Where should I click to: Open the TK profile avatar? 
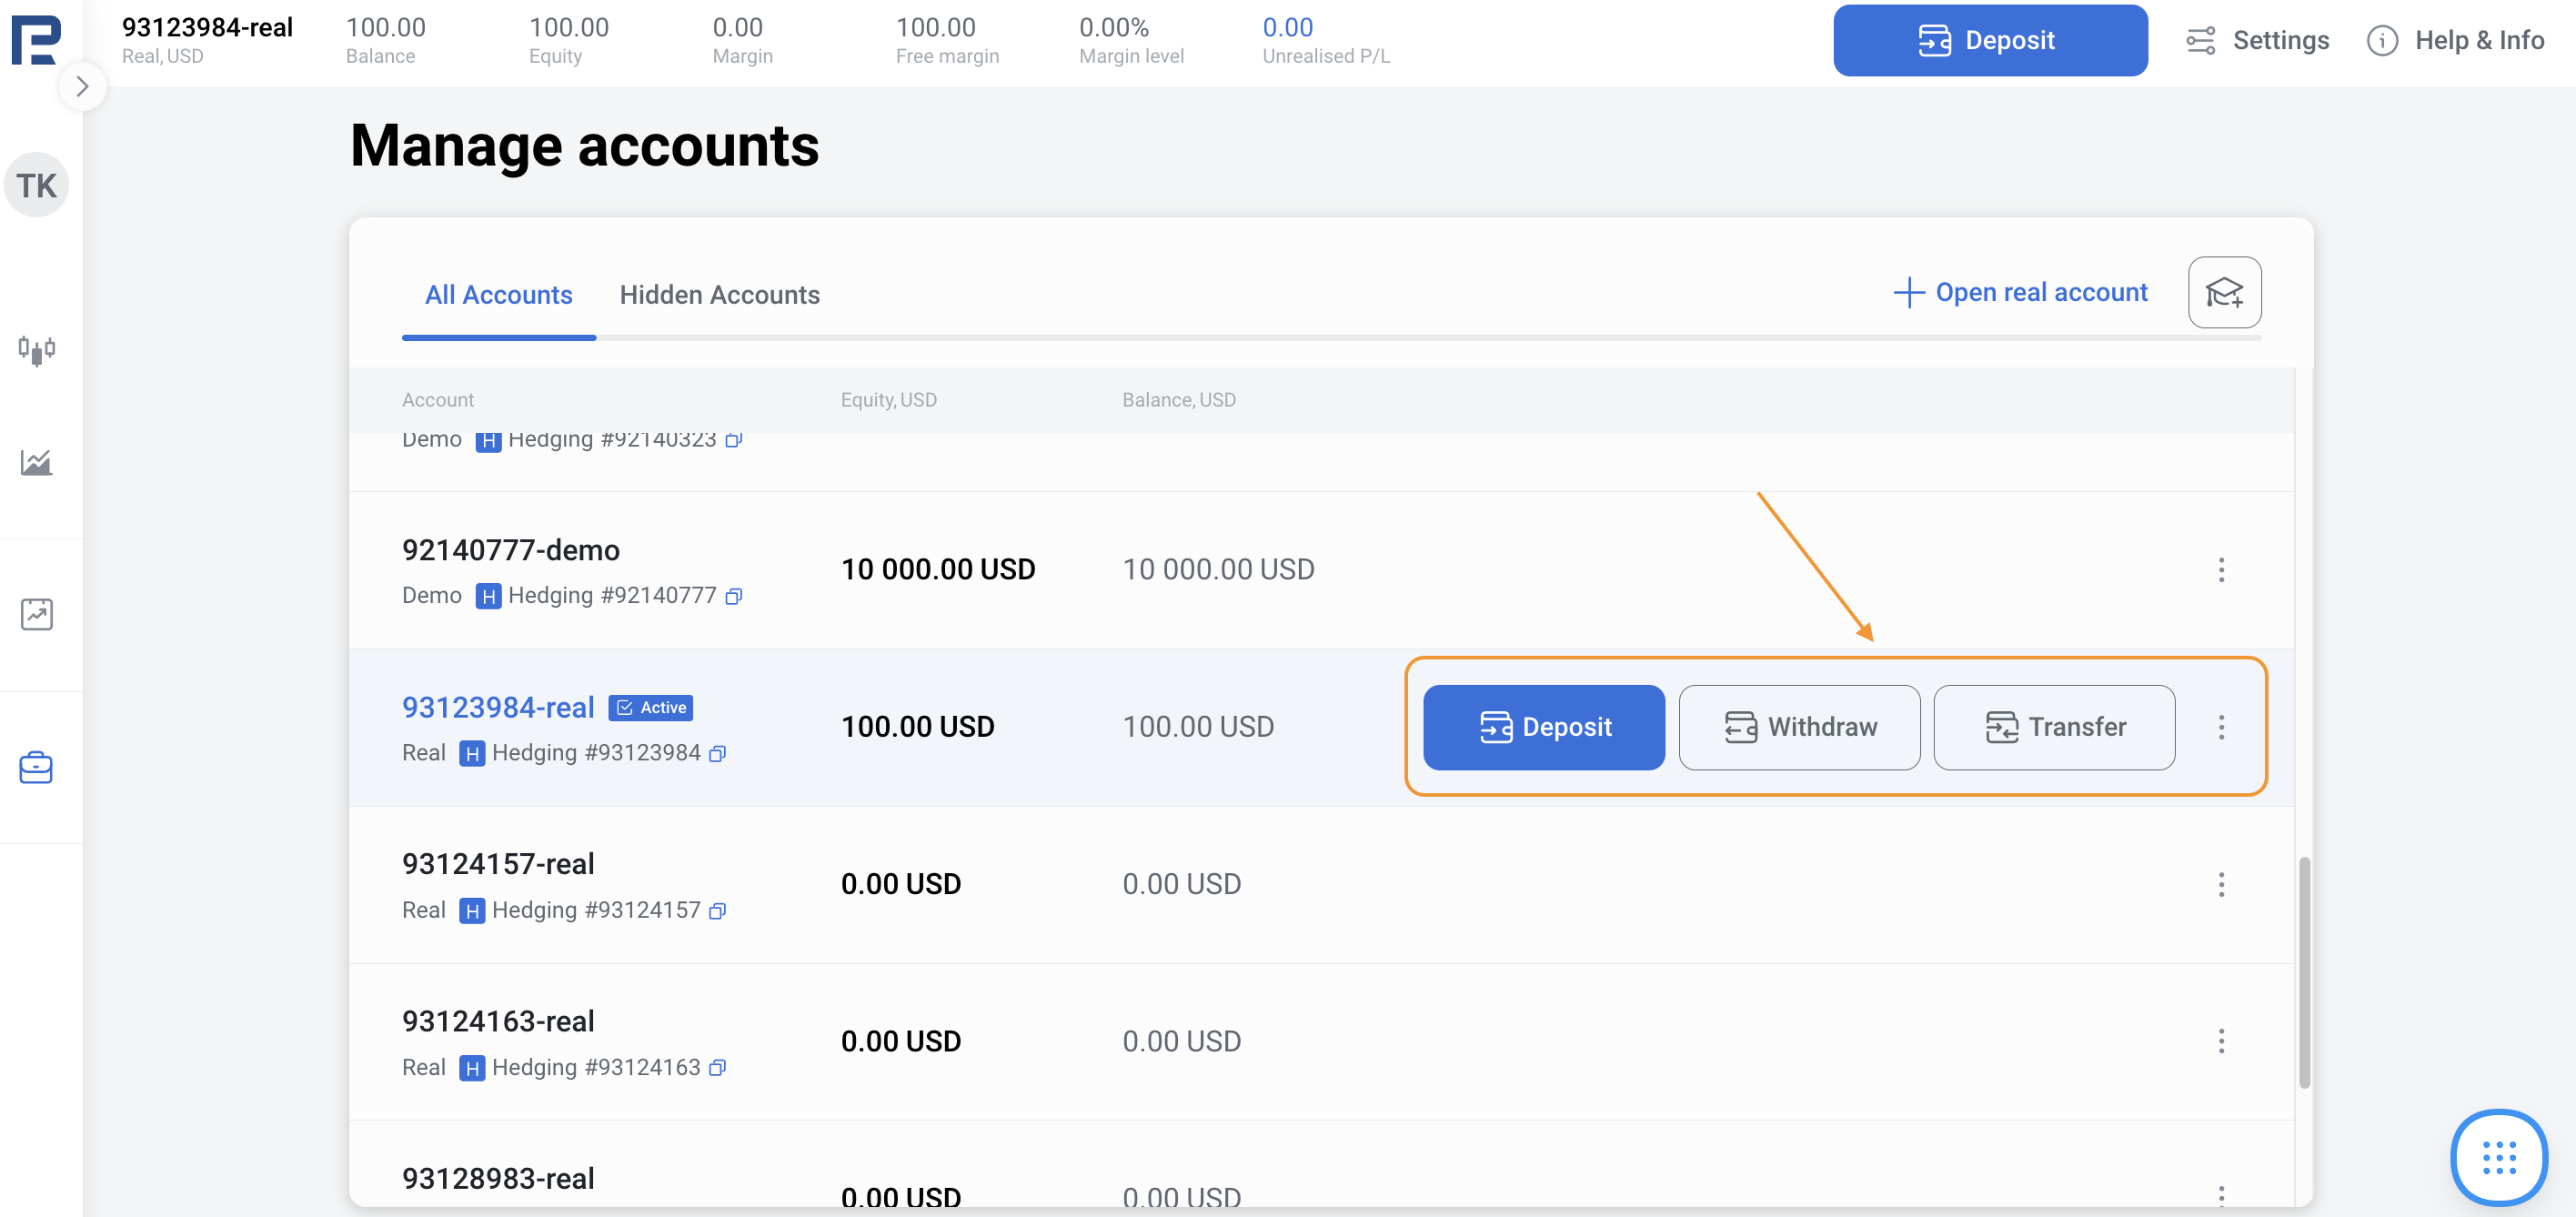point(37,185)
